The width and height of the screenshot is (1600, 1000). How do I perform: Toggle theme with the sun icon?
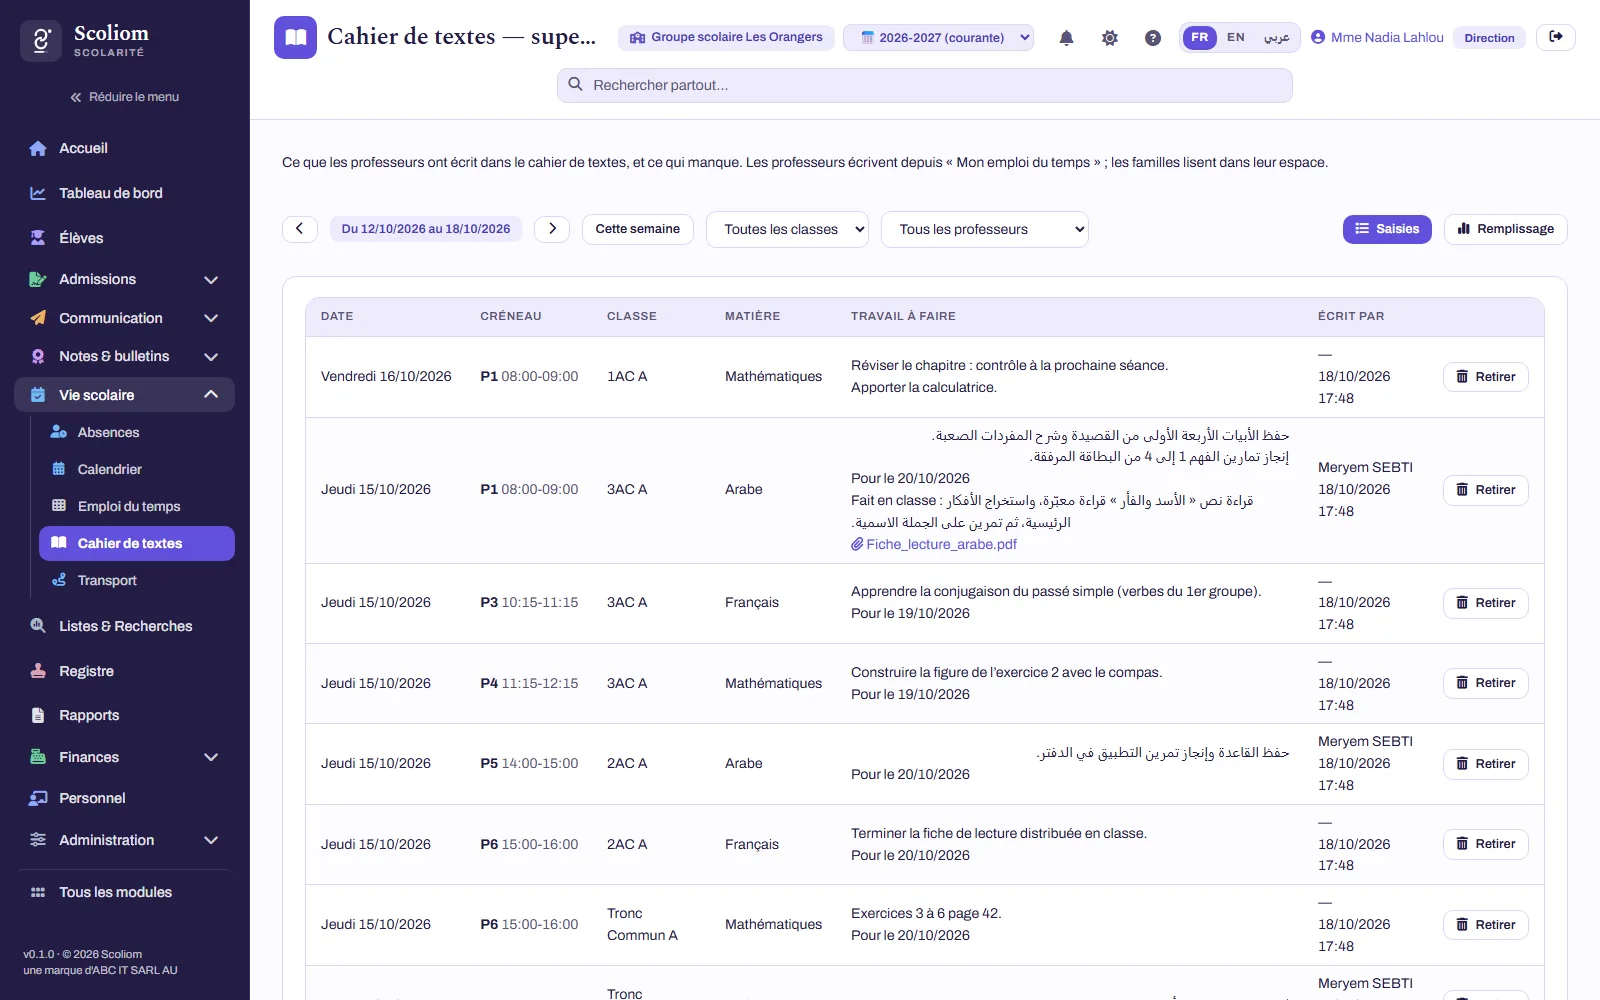[1109, 38]
